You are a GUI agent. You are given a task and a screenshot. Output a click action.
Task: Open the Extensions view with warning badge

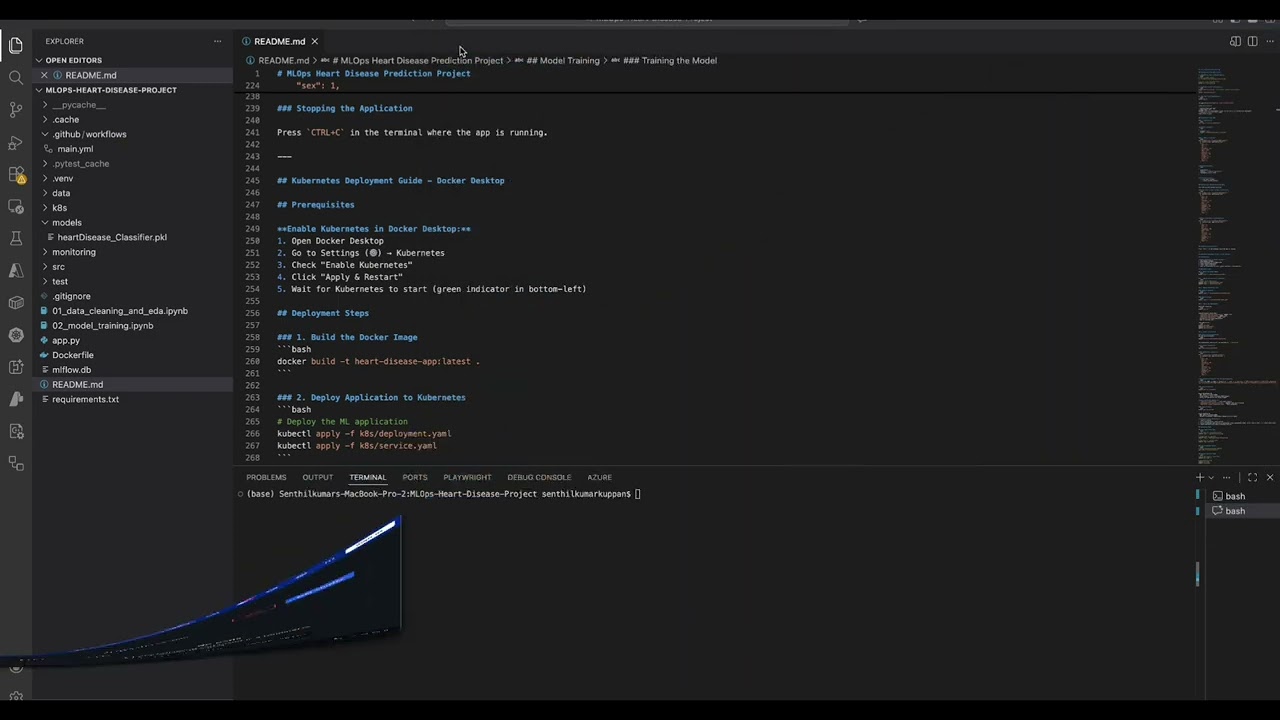point(16,174)
